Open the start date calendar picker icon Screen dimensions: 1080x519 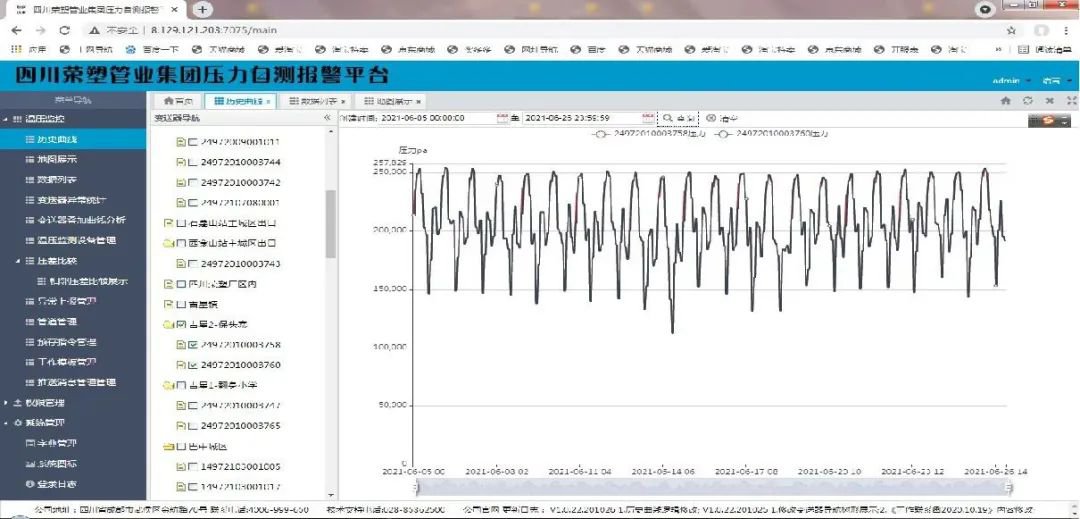[x=502, y=118]
